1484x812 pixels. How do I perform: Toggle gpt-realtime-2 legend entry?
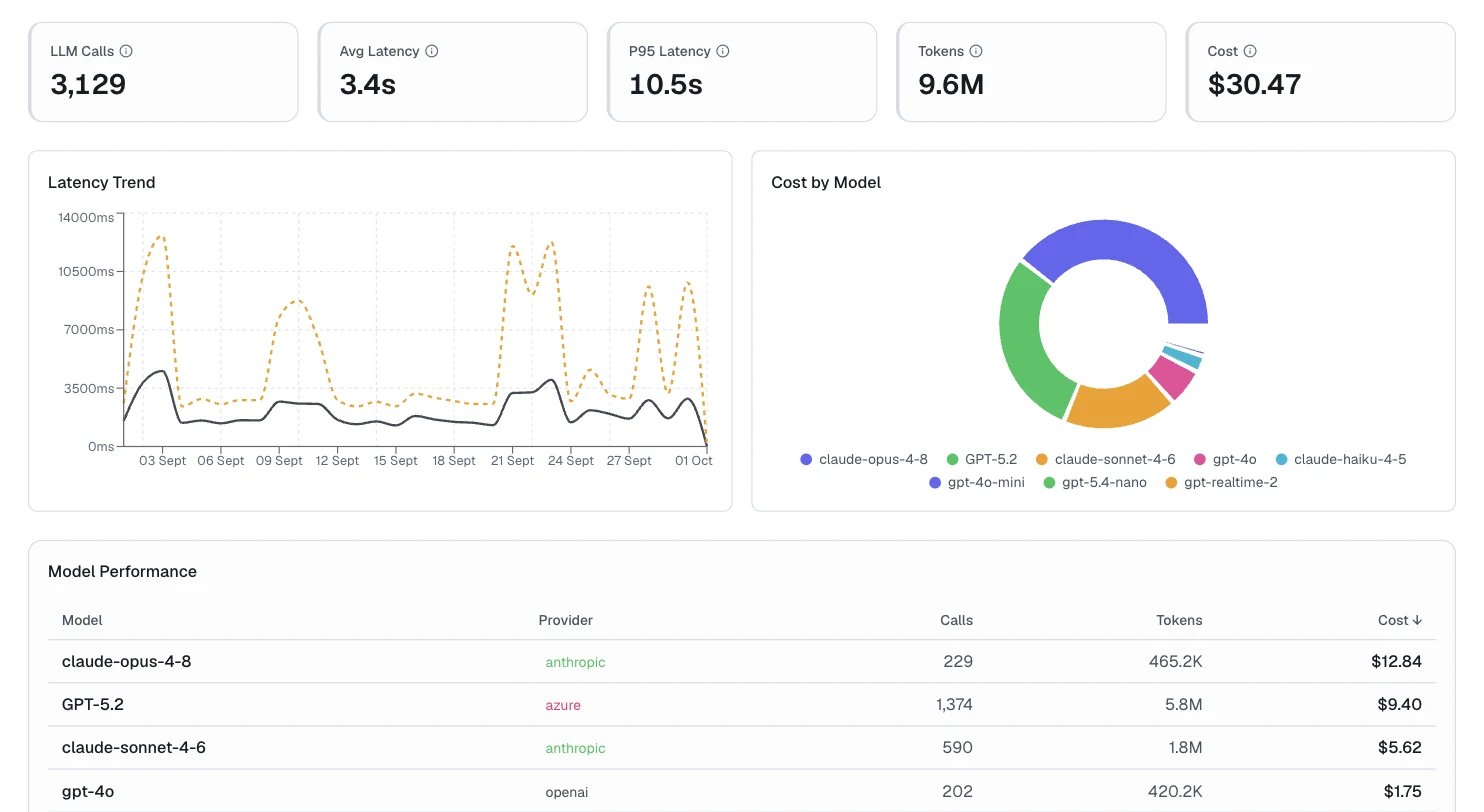pos(1221,482)
